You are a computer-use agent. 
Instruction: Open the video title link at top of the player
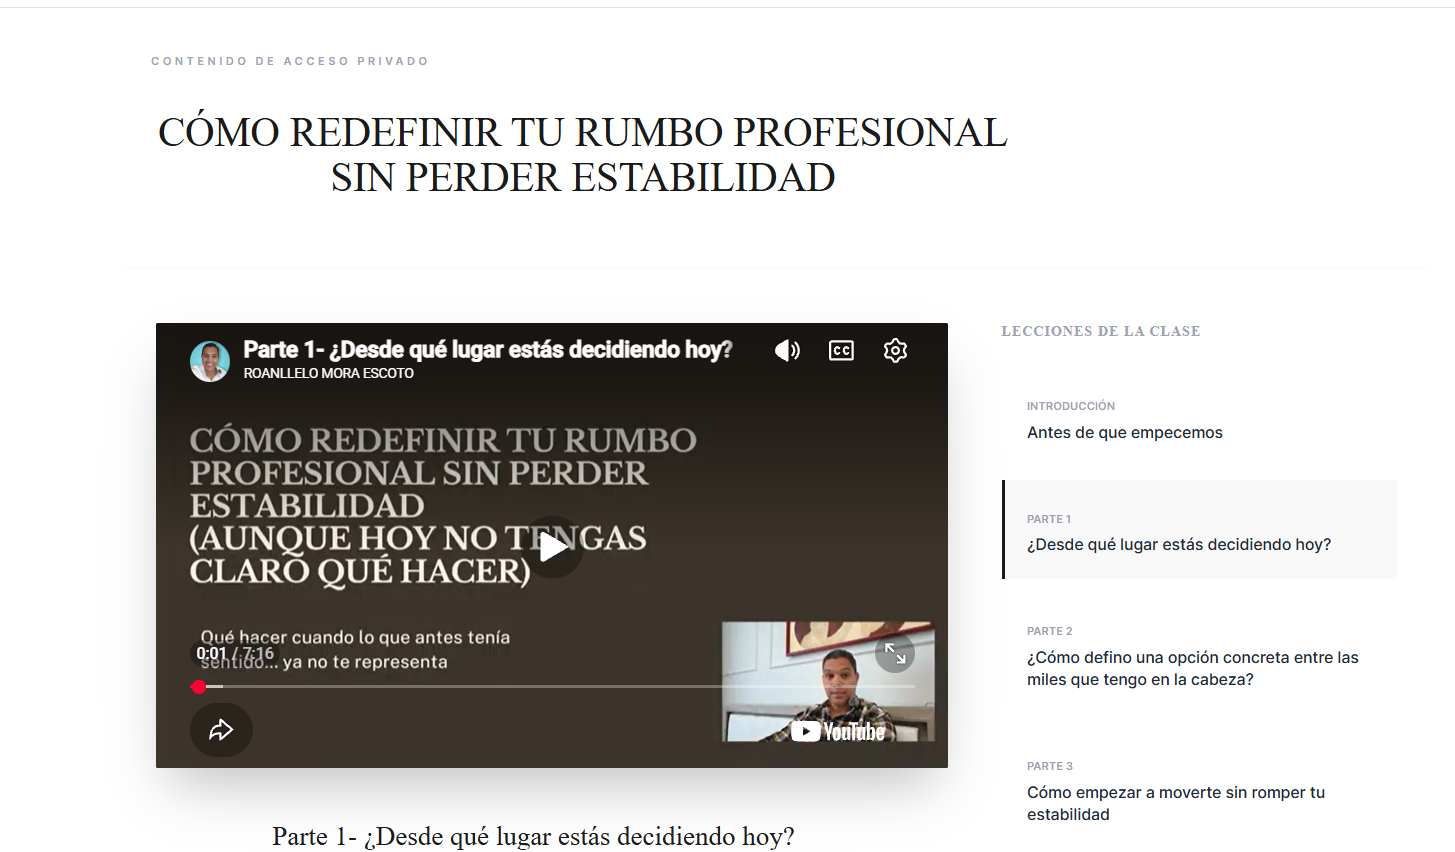click(x=488, y=349)
